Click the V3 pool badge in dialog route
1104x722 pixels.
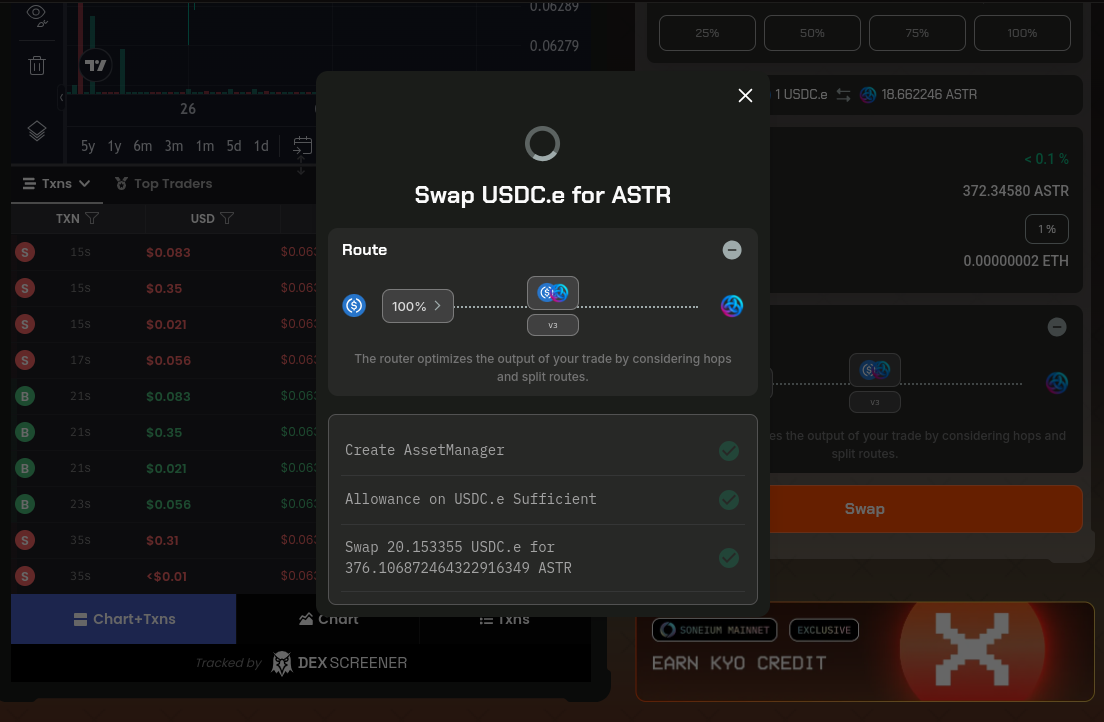coord(553,325)
